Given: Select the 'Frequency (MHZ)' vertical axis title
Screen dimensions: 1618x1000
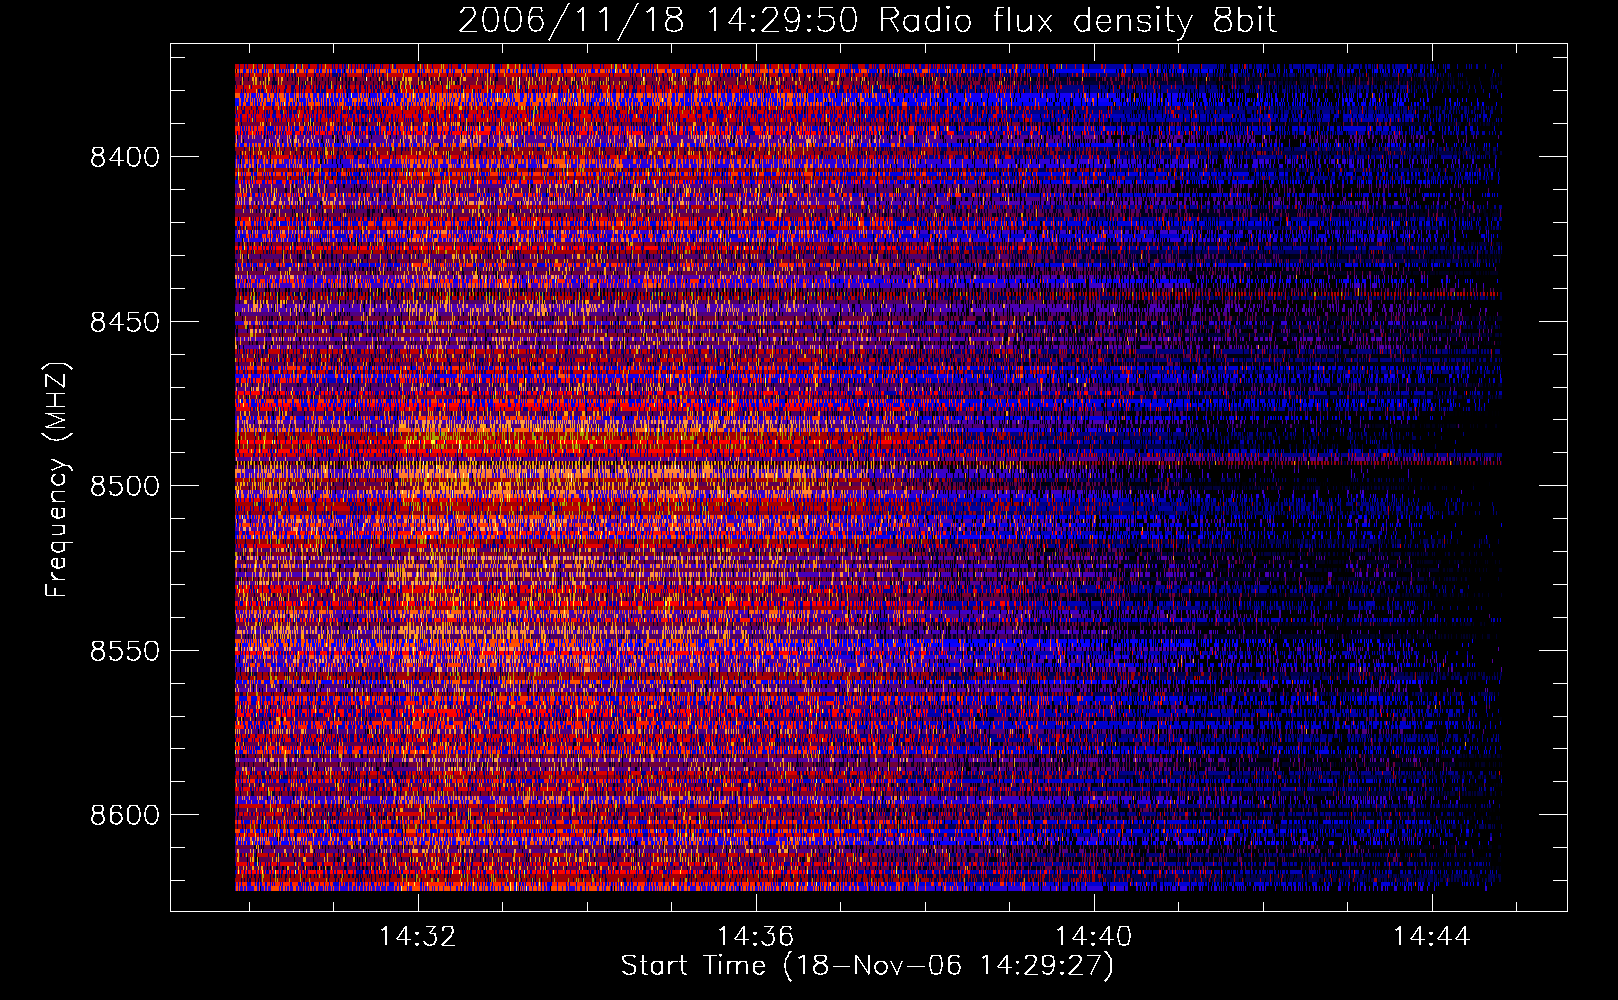Looking at the screenshot, I should (58, 480).
